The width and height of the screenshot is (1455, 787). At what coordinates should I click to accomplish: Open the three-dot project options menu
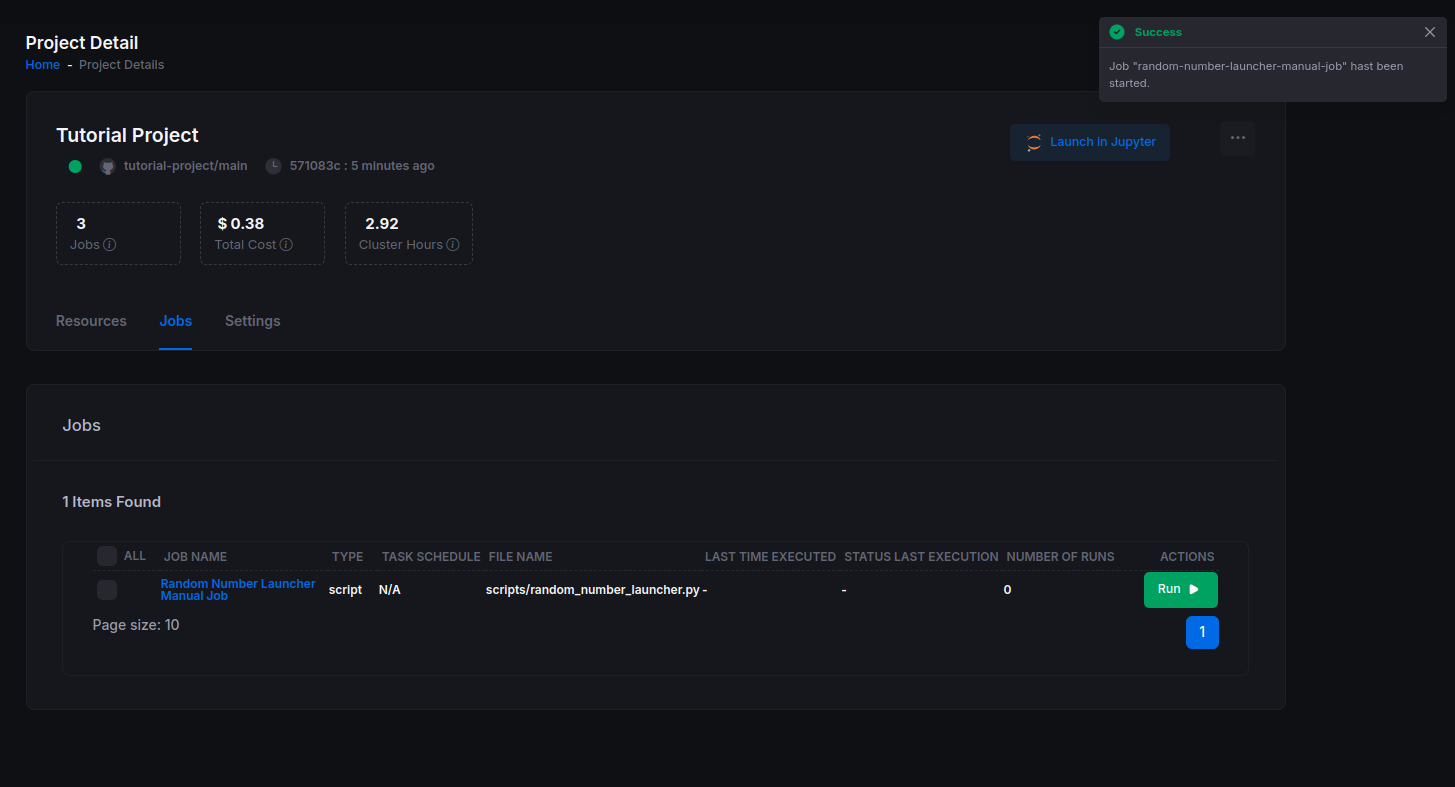tap(1237, 138)
